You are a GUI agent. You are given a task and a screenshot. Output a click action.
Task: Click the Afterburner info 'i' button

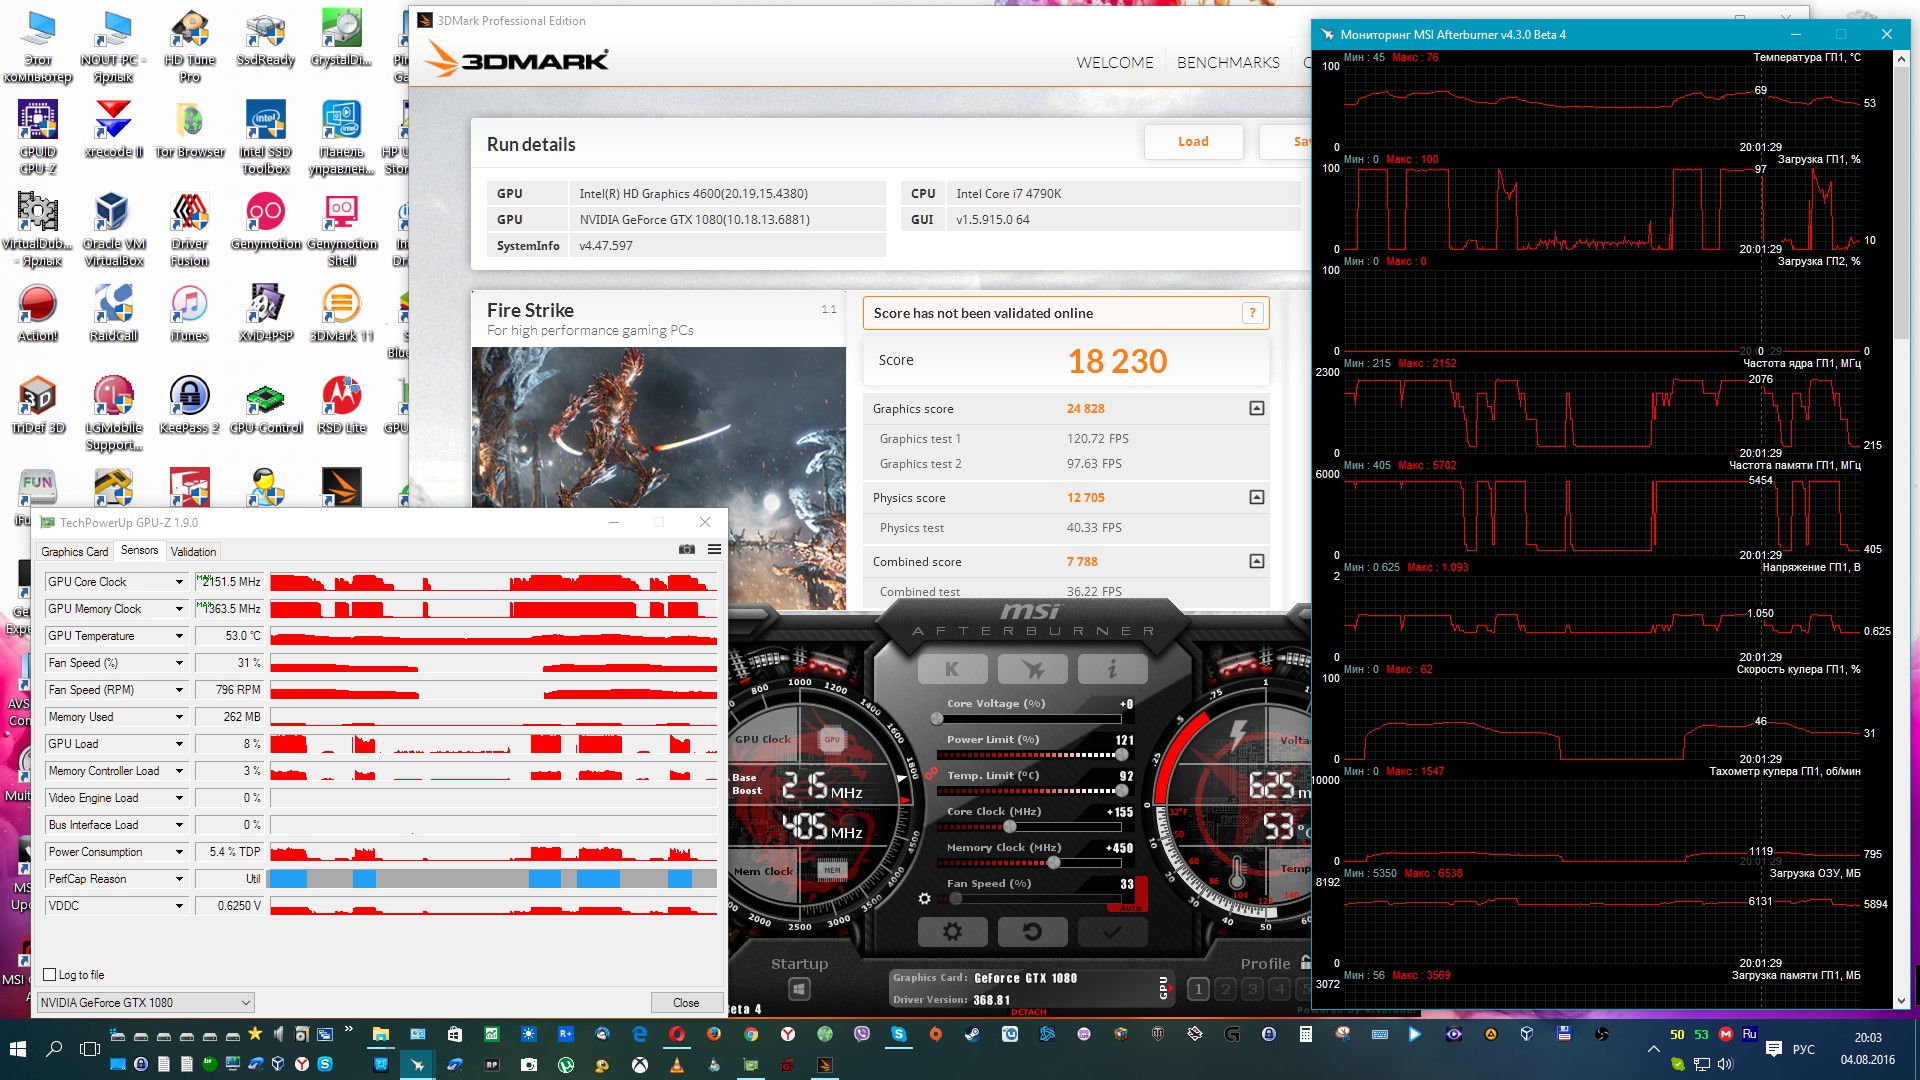tap(1112, 669)
